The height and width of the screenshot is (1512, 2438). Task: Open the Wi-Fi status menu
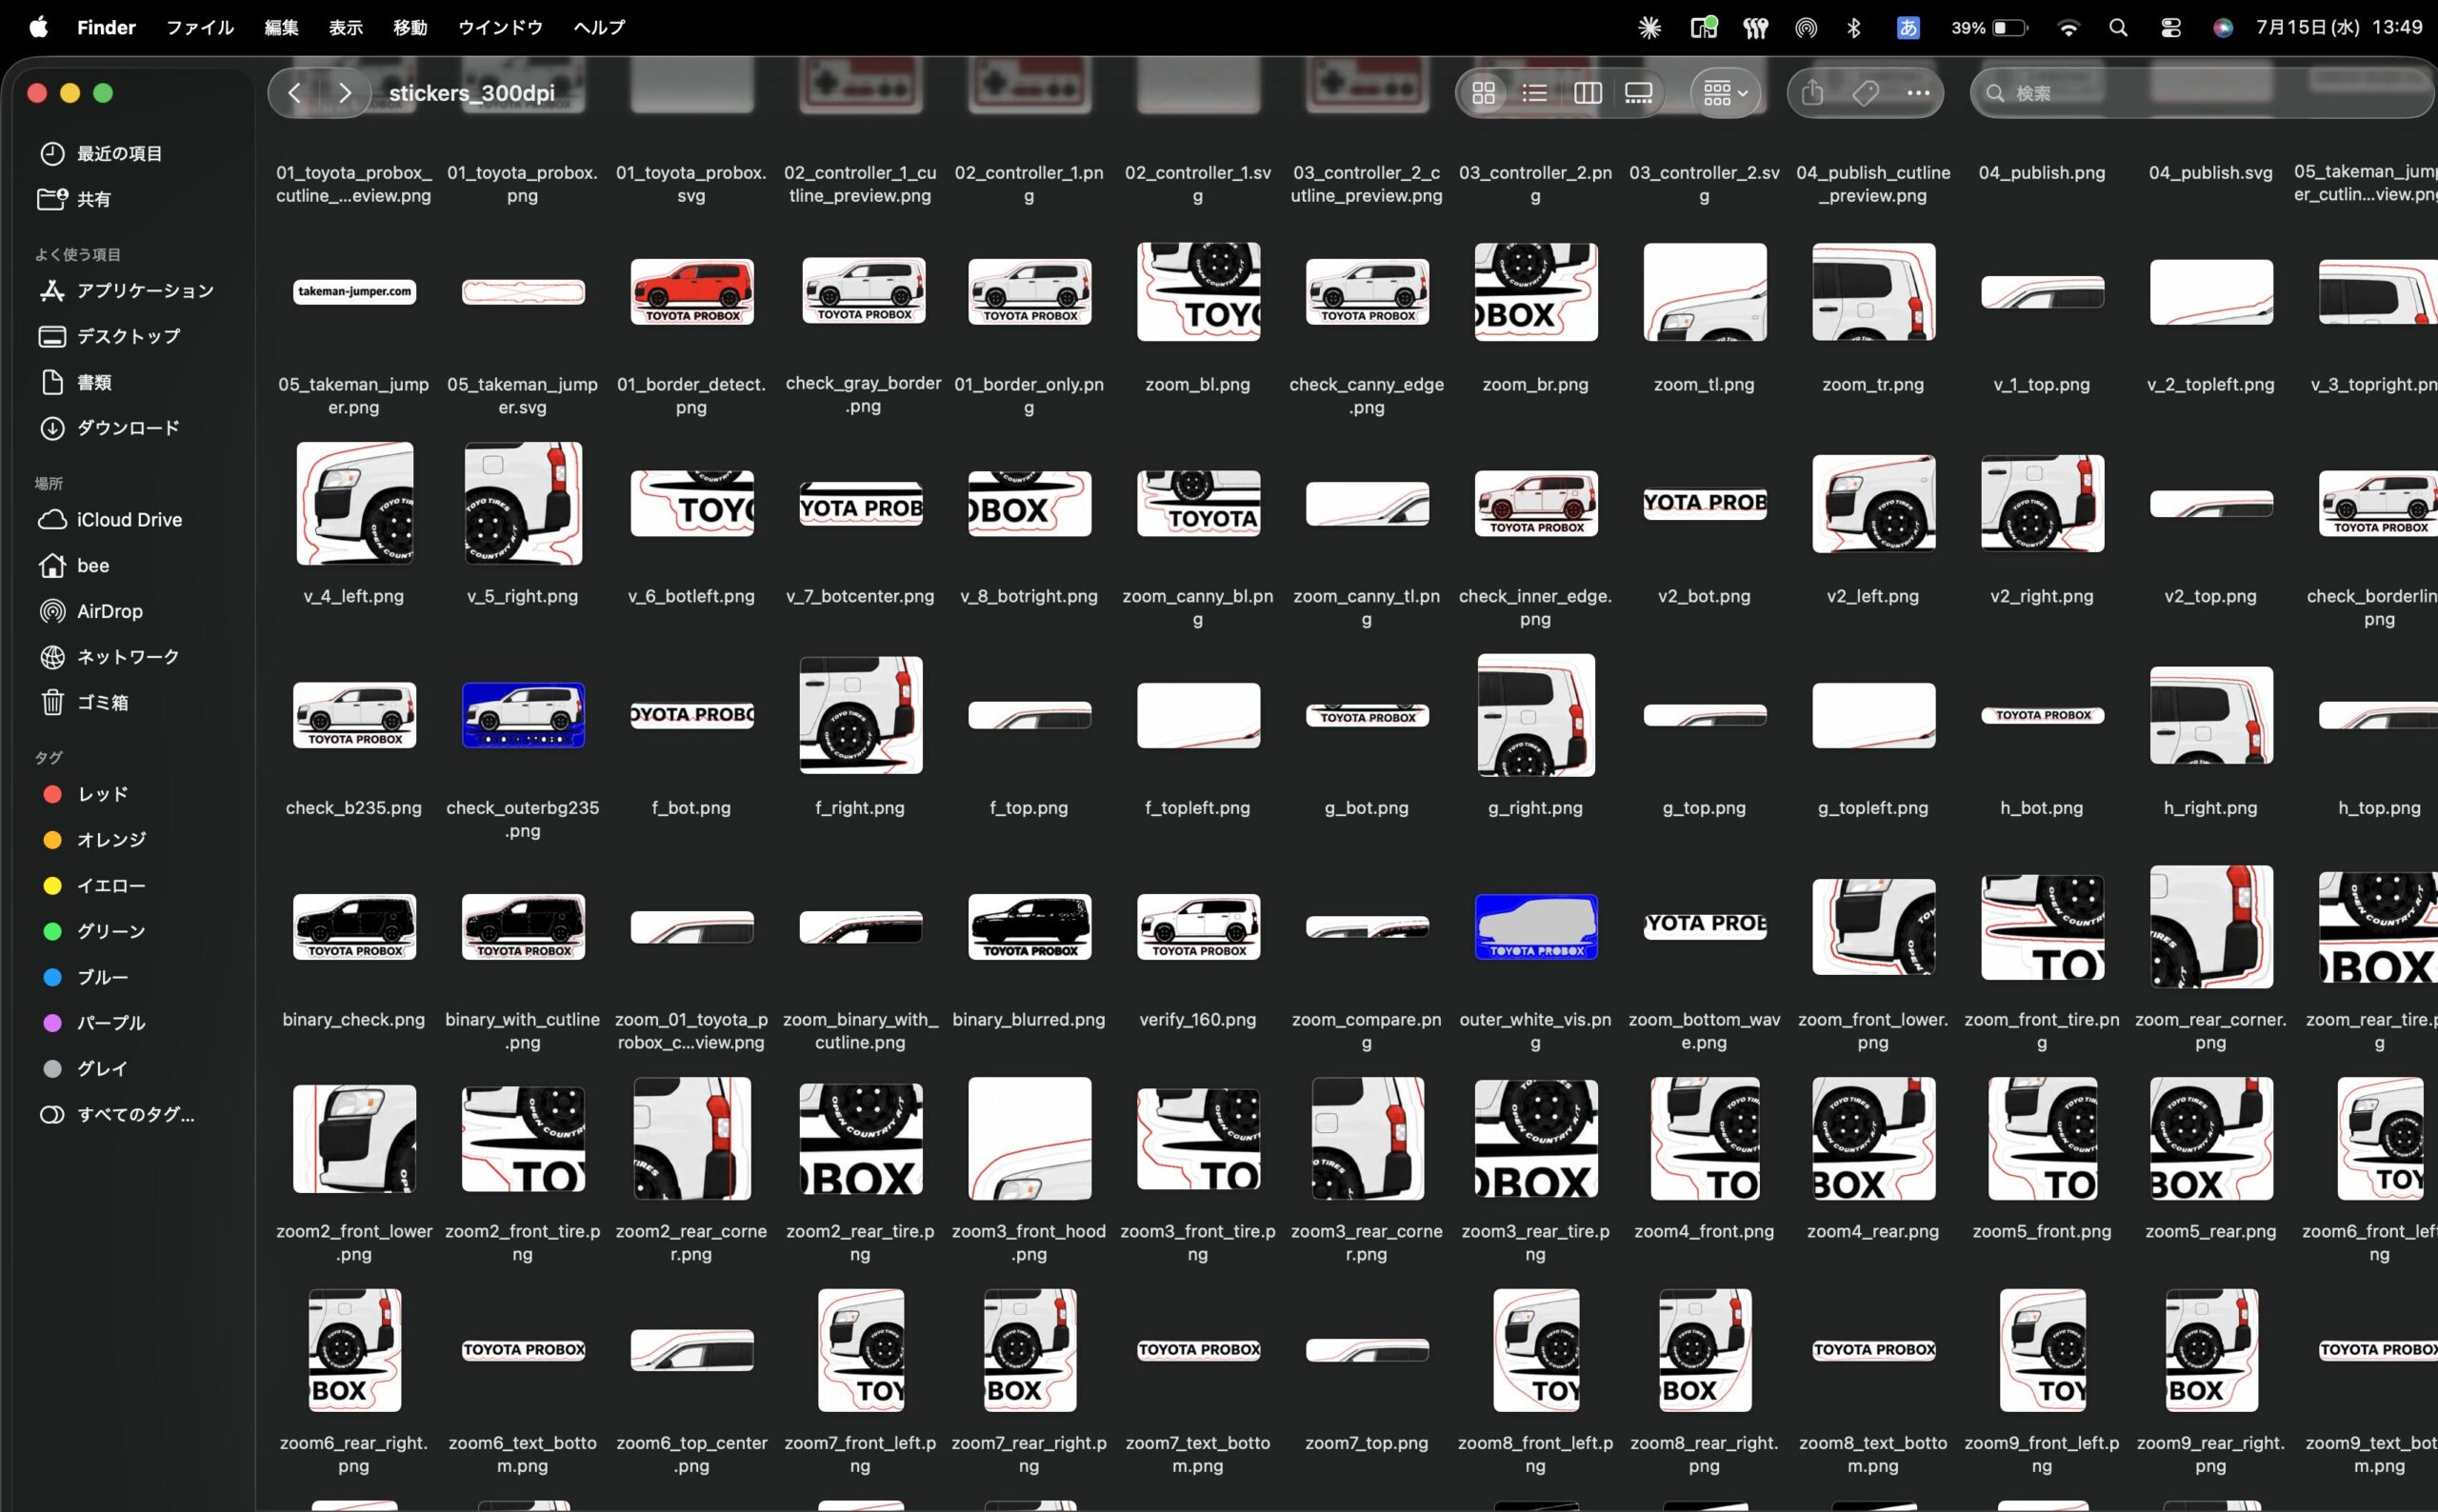2068,28
